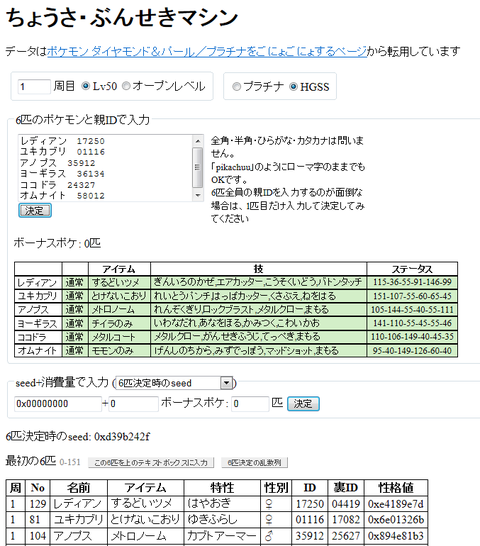This screenshot has height=546, width=480.
Task: Click レディアン name in the green table
Action: (x=38, y=282)
